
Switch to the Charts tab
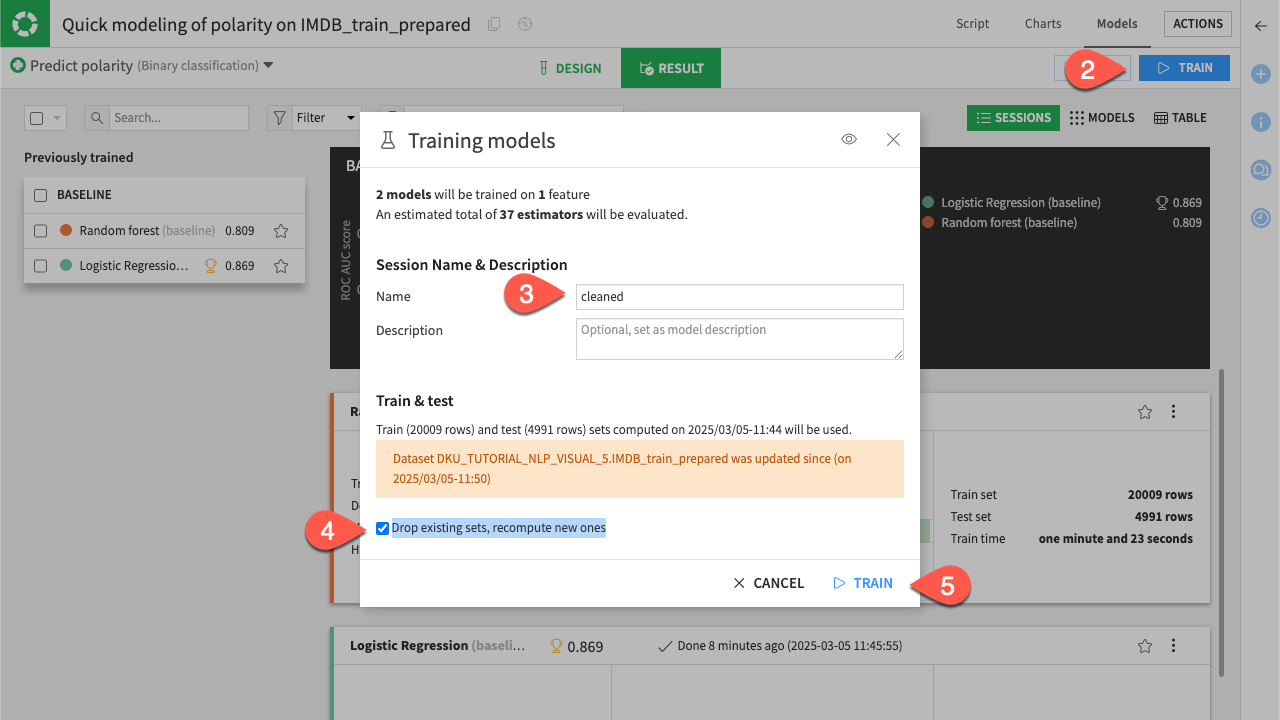click(1042, 23)
